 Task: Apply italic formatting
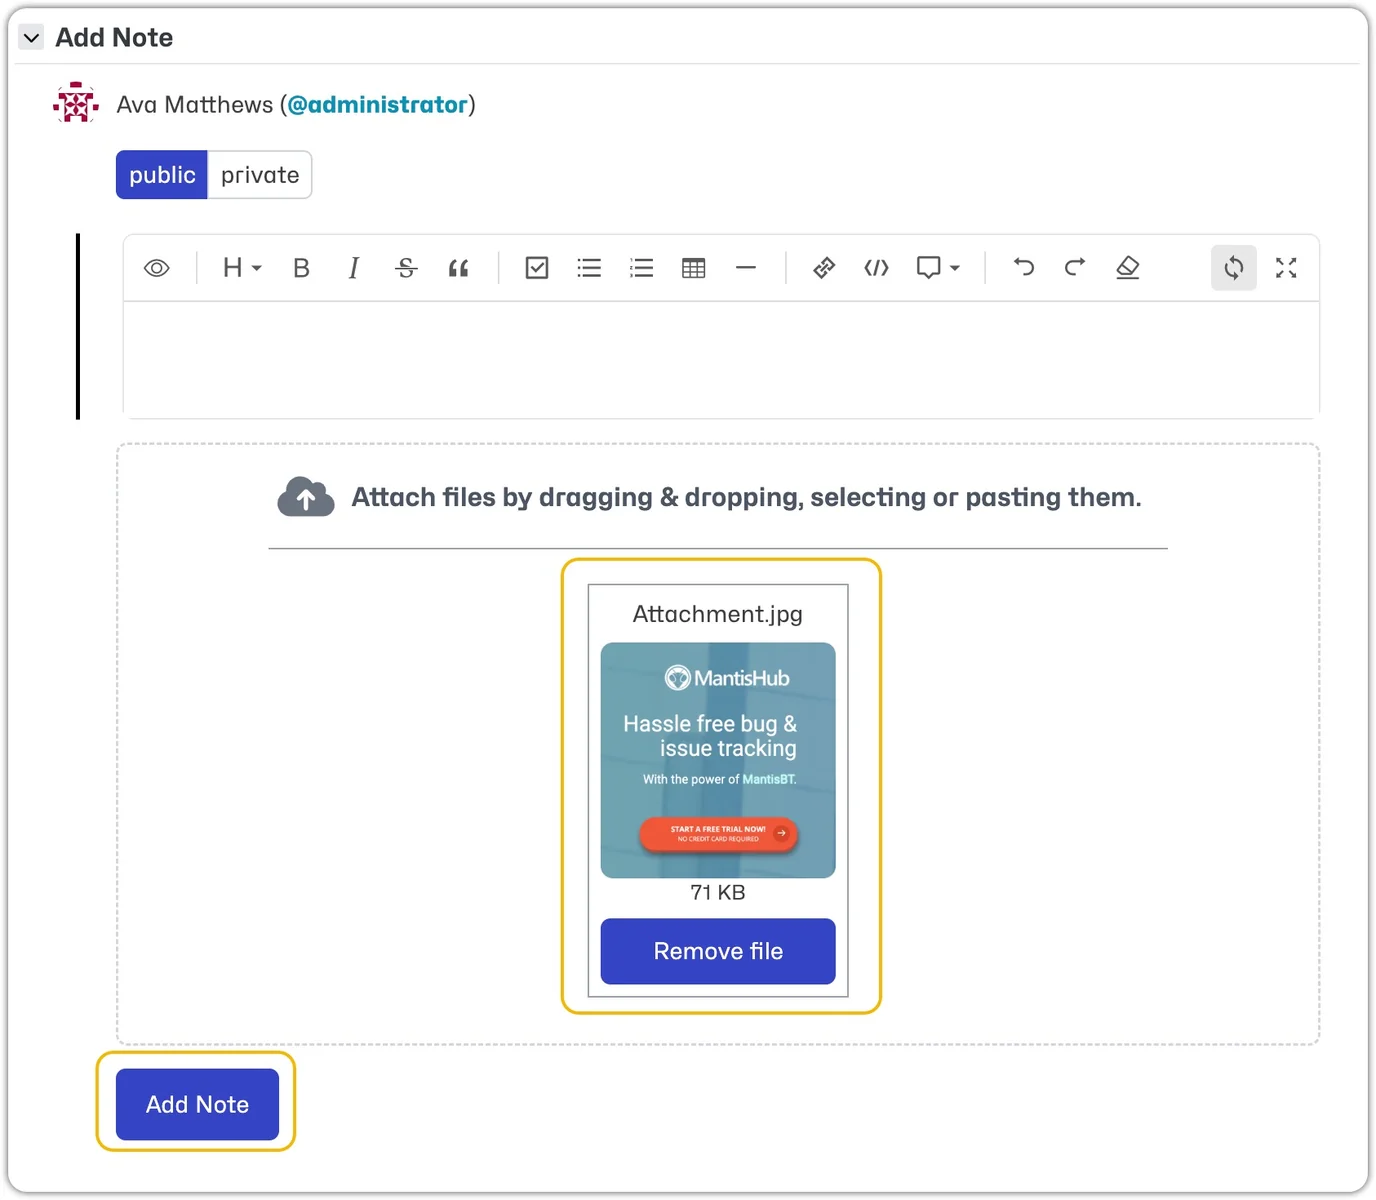click(354, 268)
